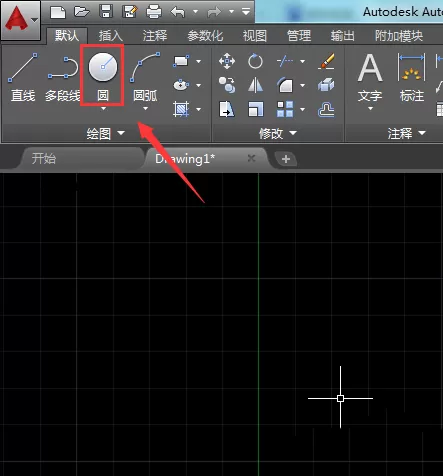Switch to the 输出 ribbon tab
Viewport: 443px width, 476px height.
[343, 36]
